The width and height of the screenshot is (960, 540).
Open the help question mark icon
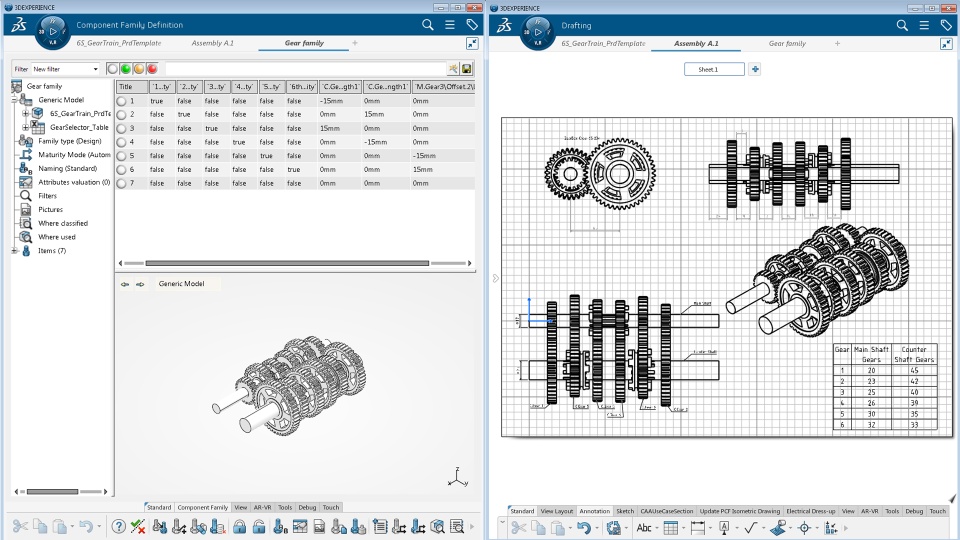point(119,527)
